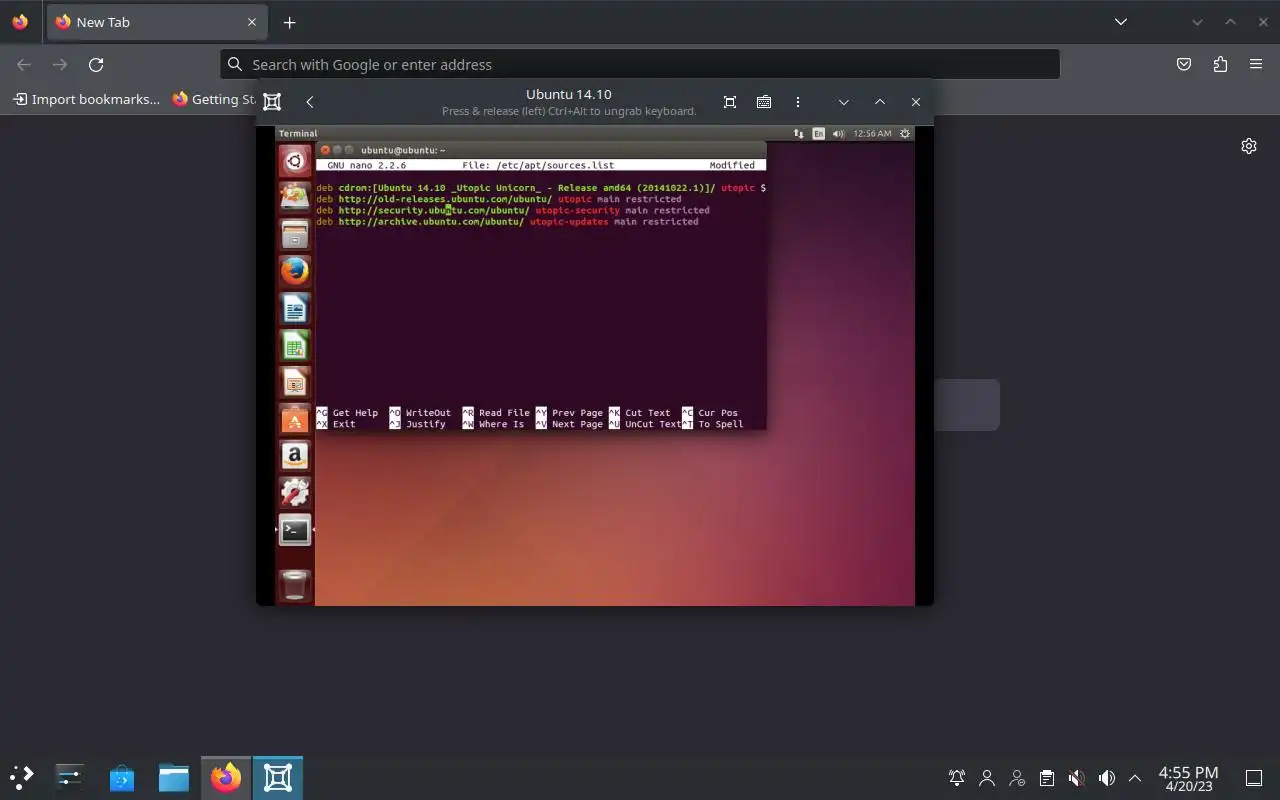Click the Where Is shortcut label in nano
The width and height of the screenshot is (1280, 800).
pyautogui.click(x=501, y=424)
